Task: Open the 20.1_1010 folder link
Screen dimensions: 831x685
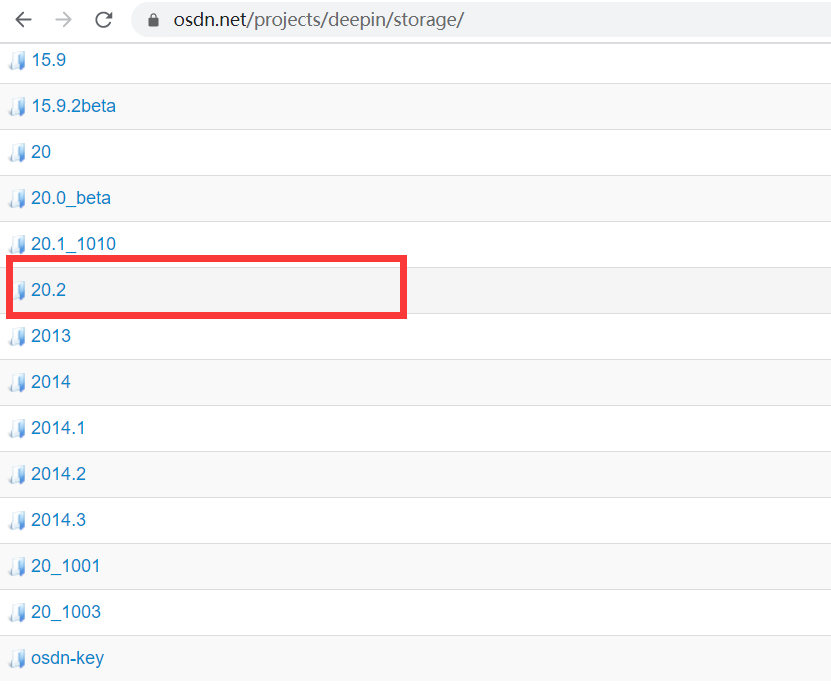Action: pos(73,244)
